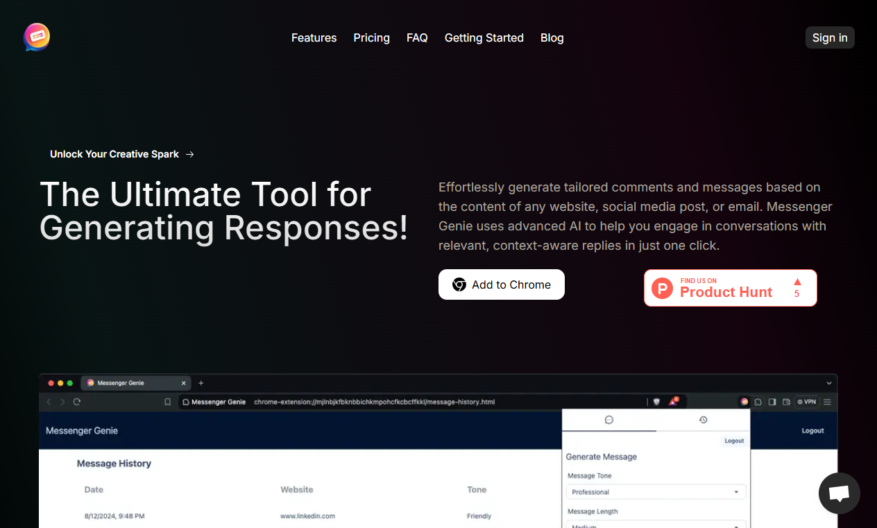Click the Friendly tone cell

[x=479, y=516]
